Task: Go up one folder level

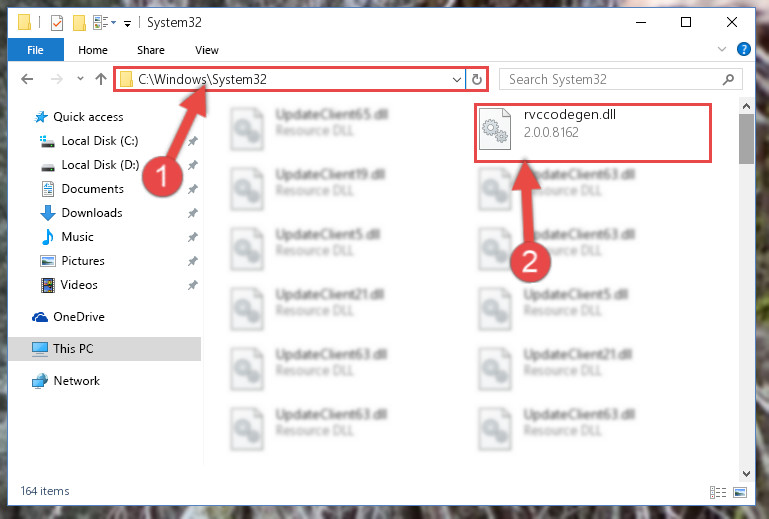Action: 101,79
